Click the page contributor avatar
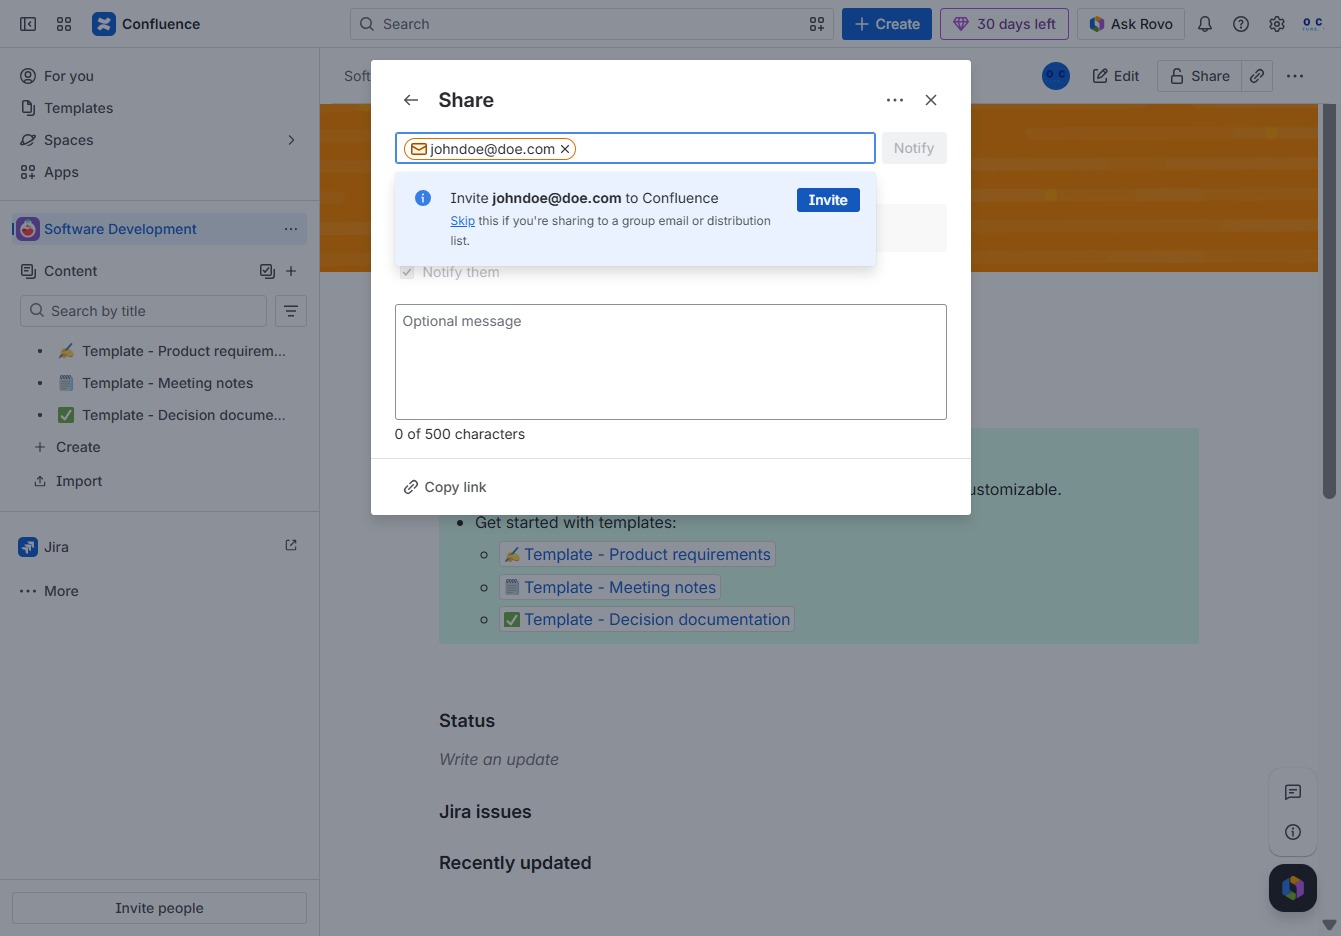Screen dimensions: 1341x936 click(x=1056, y=76)
